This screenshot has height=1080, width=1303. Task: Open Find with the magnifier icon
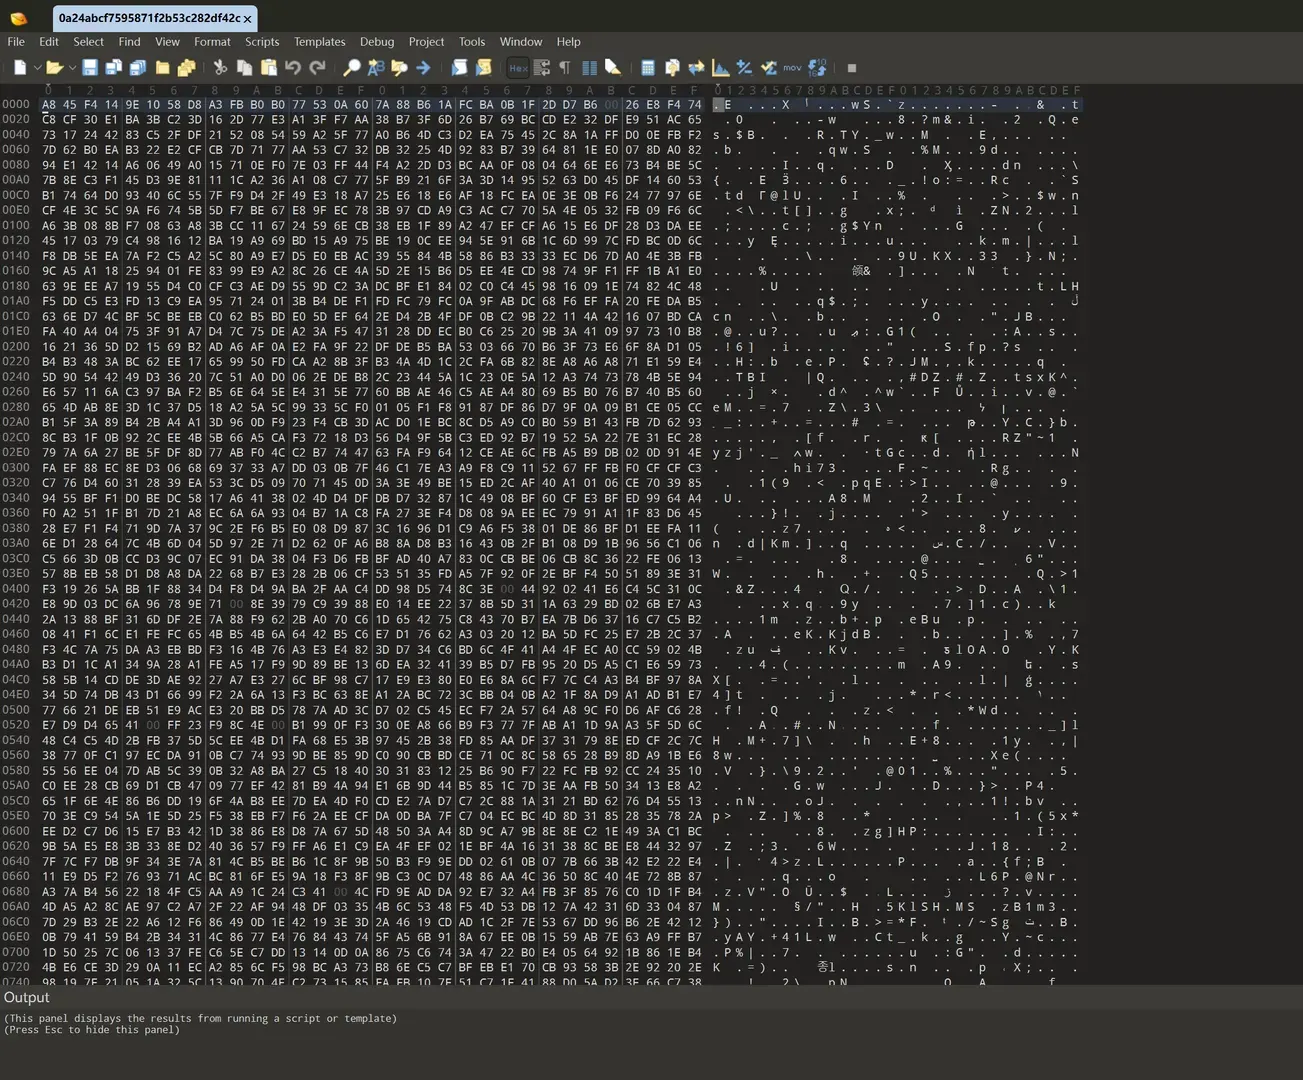[x=352, y=68]
